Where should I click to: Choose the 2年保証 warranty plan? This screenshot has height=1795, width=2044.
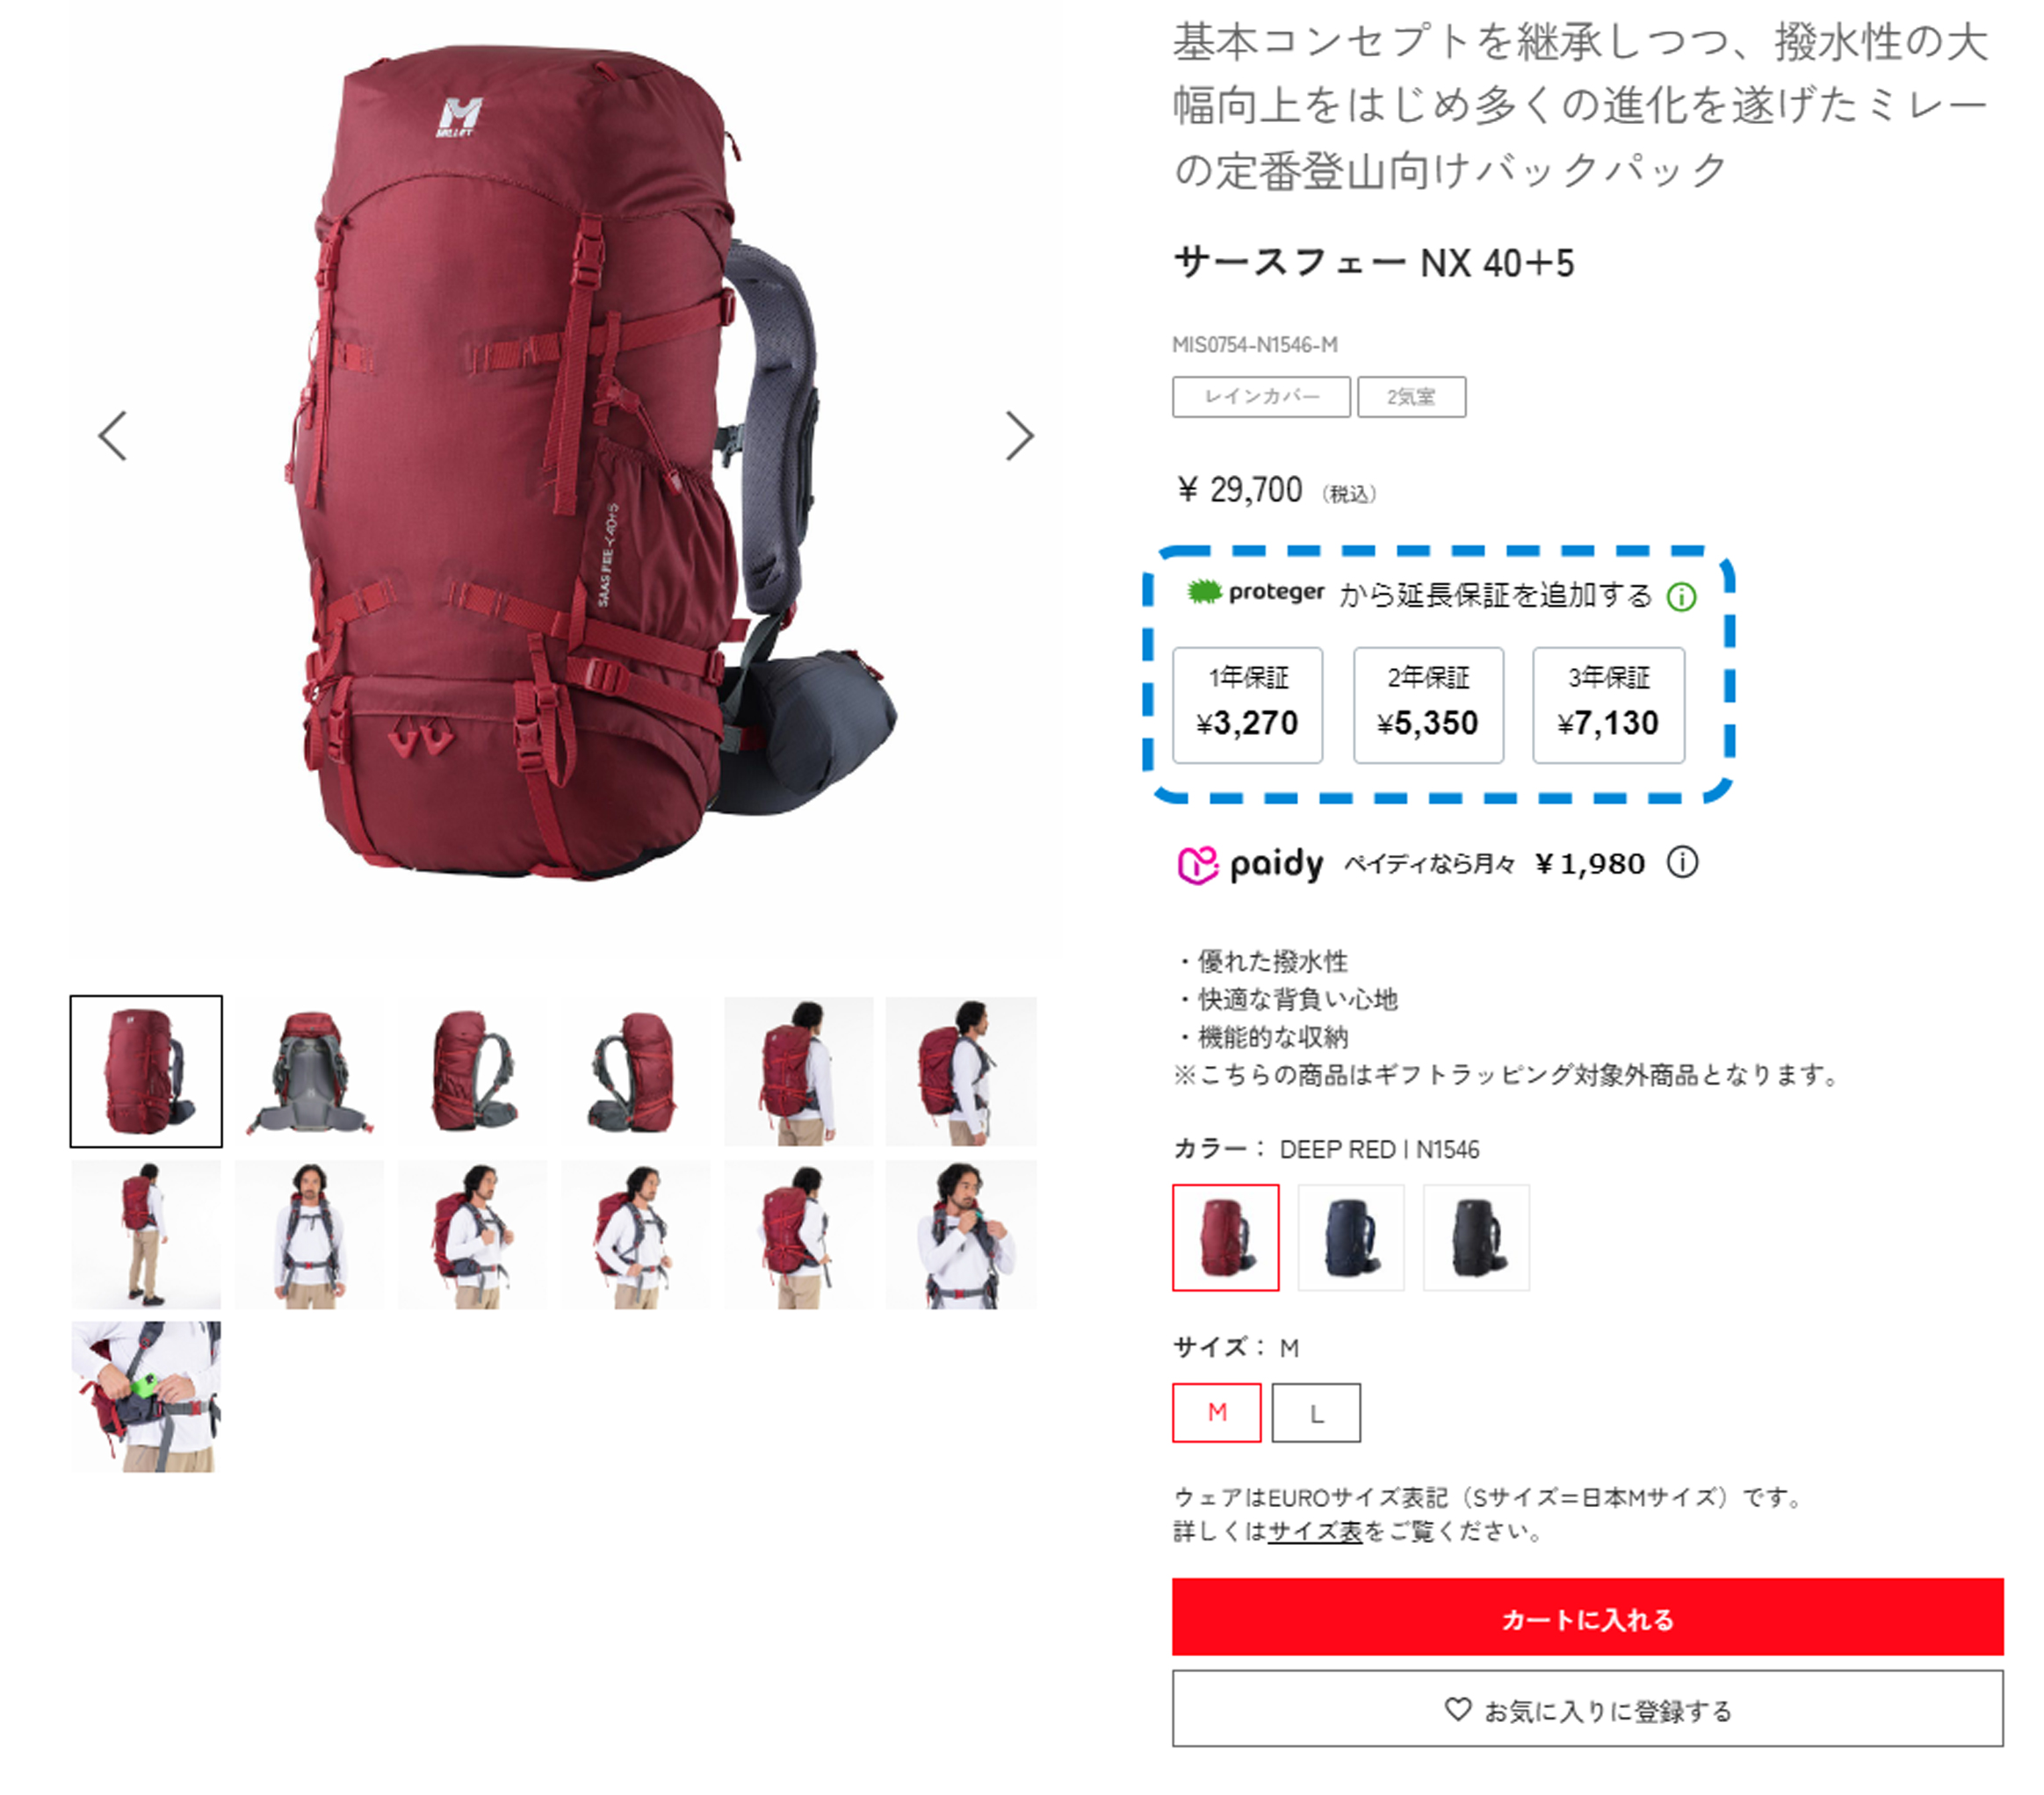[x=1428, y=705]
